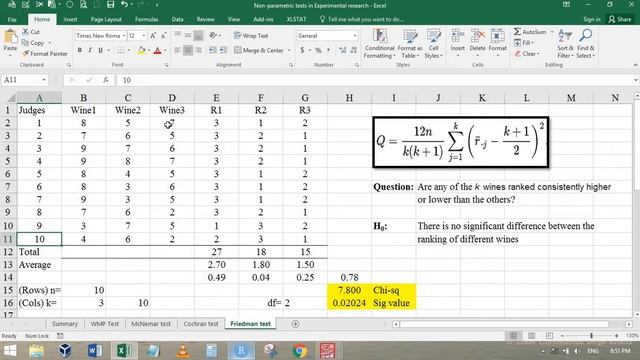Click Sign in link
Viewport: 640px width, 360px height.
coord(591,19)
